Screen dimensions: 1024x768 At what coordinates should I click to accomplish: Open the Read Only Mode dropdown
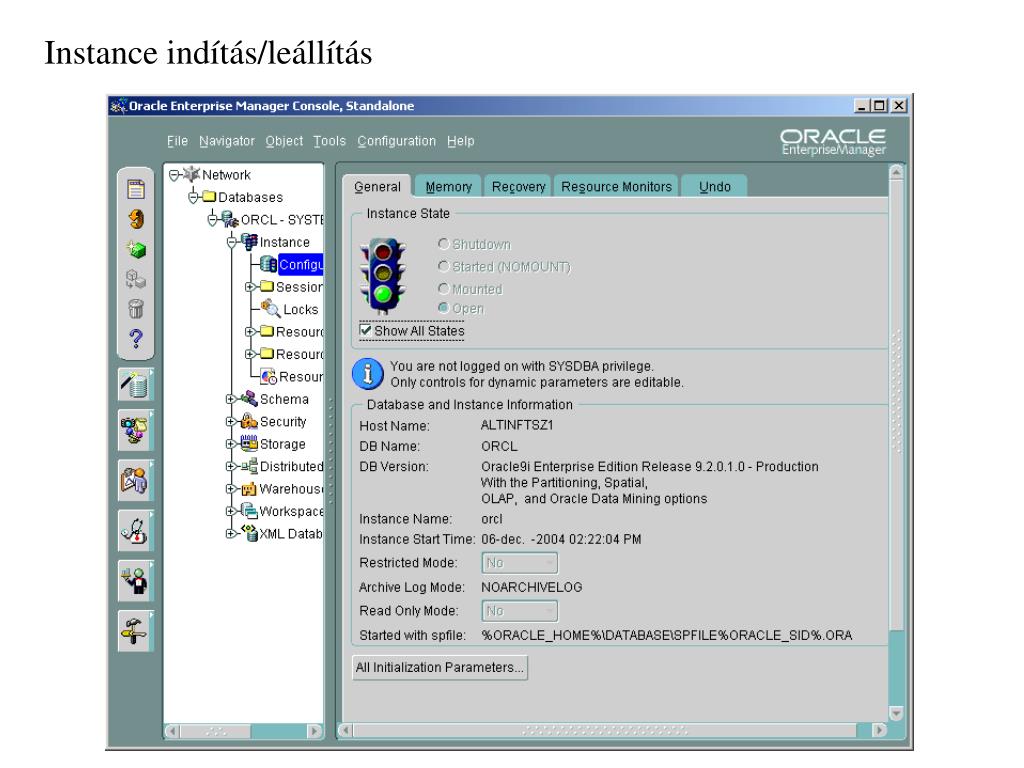520,611
